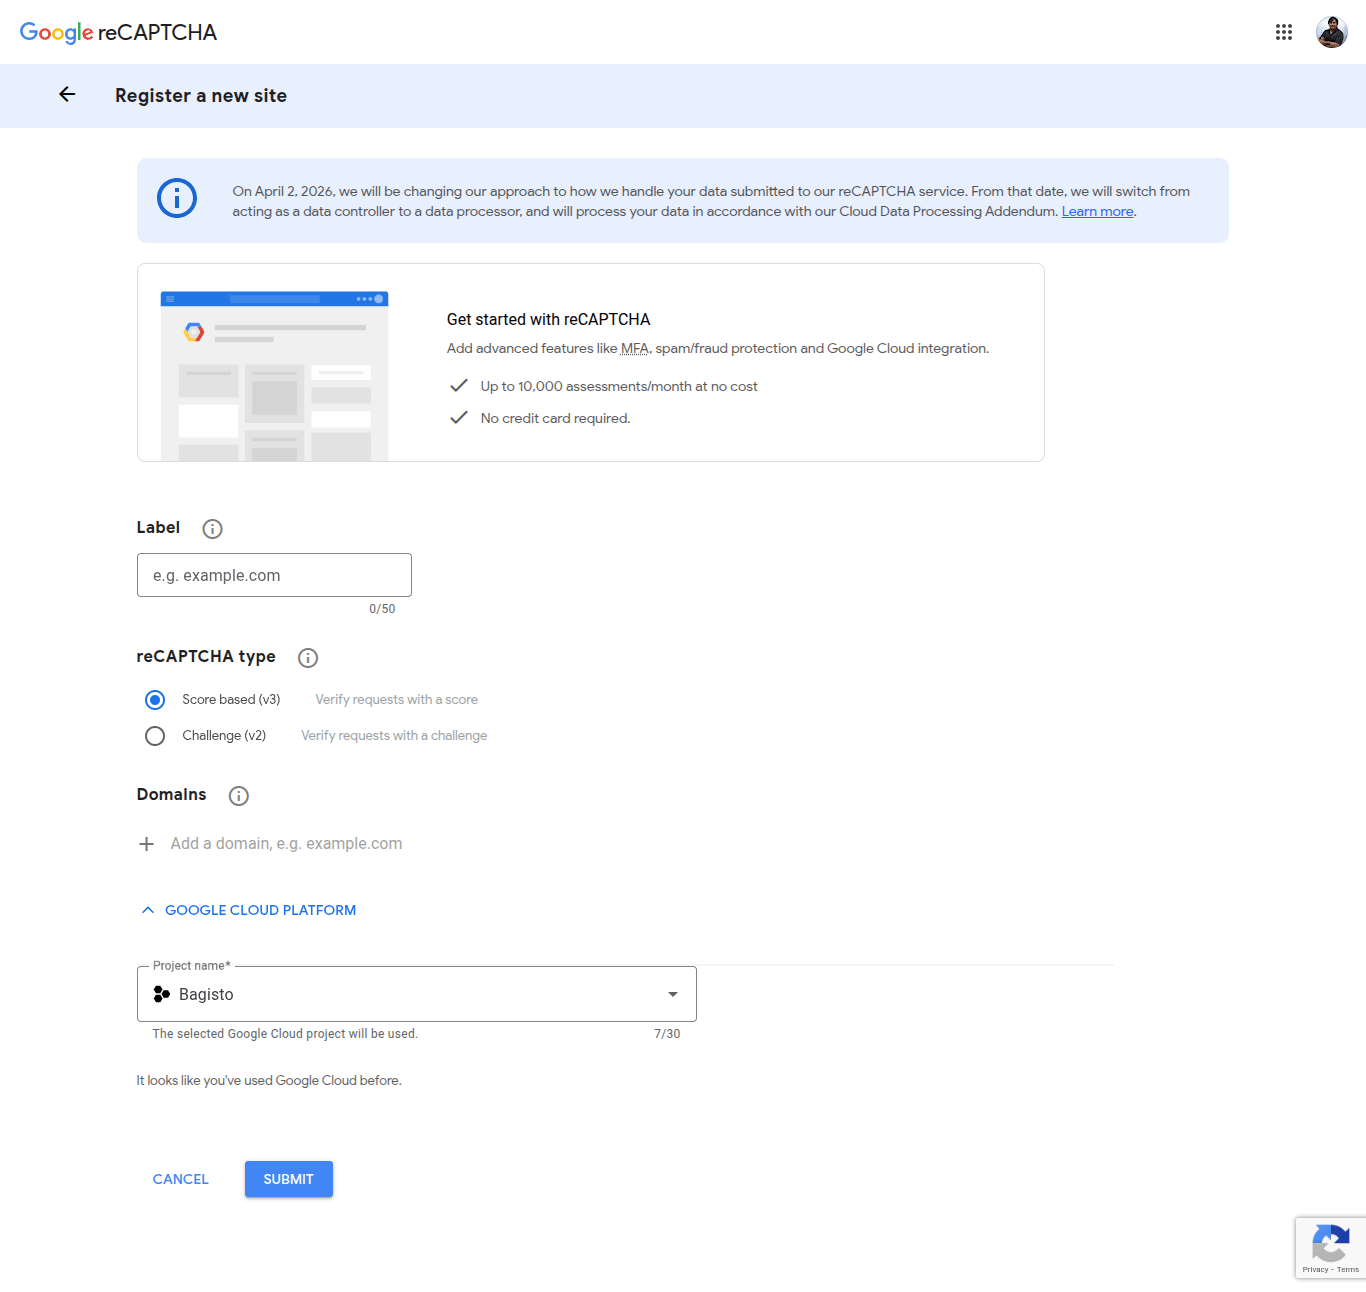
Task: Click 'Up to 10,000 assessments/month at no cost'
Action: tap(619, 386)
